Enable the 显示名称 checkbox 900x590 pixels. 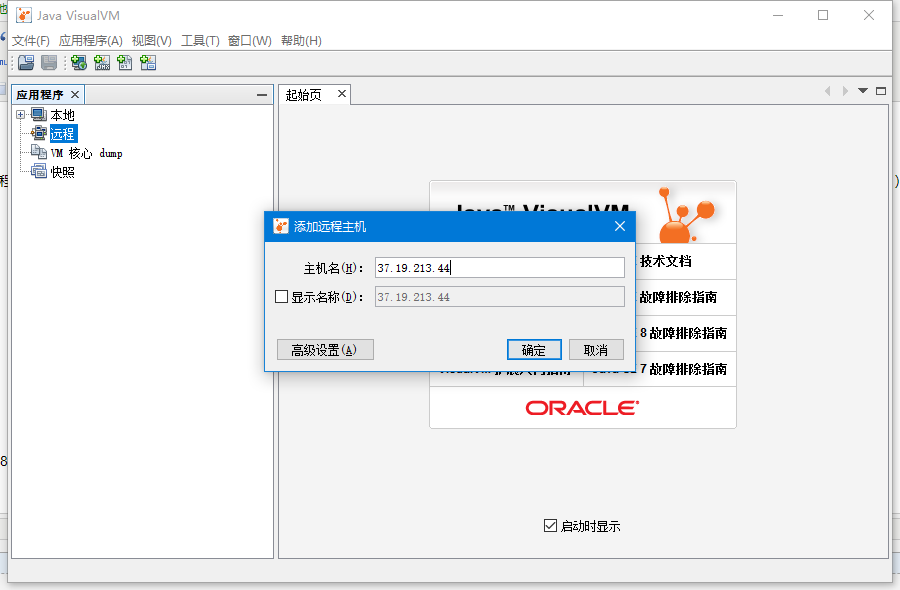[x=281, y=297]
